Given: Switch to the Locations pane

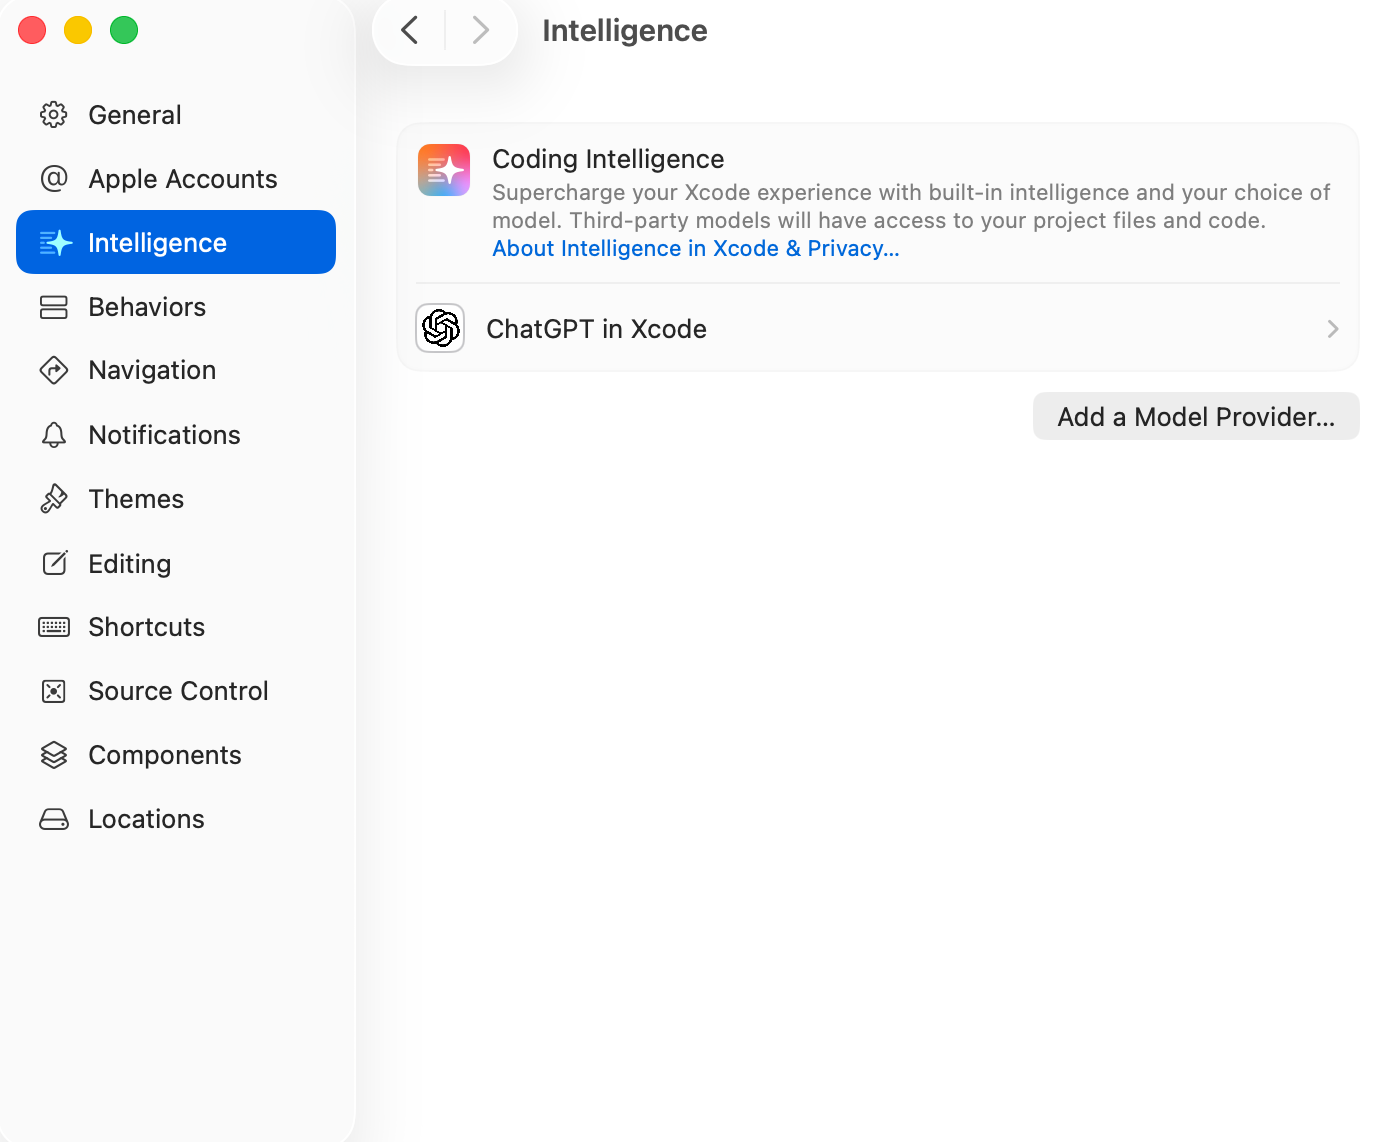Looking at the screenshot, I should click(146, 819).
